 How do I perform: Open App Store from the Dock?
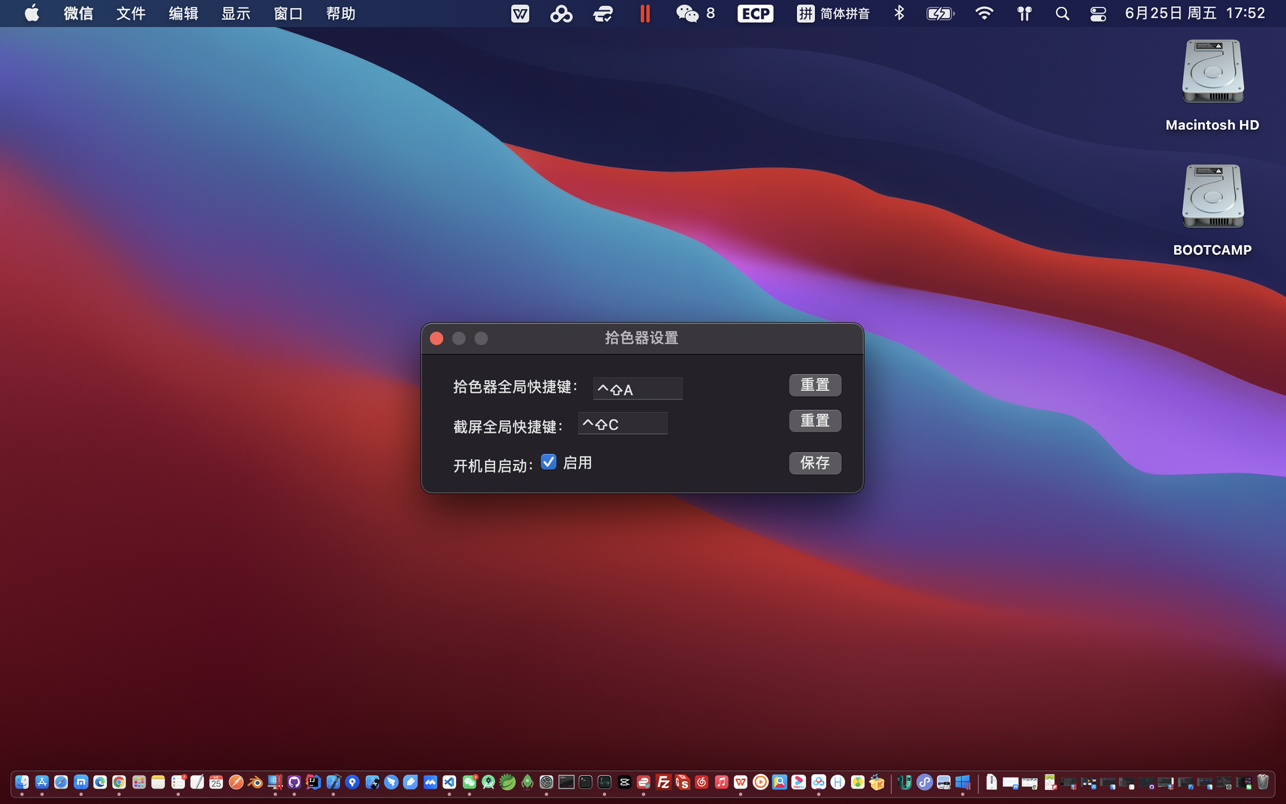click(x=41, y=782)
